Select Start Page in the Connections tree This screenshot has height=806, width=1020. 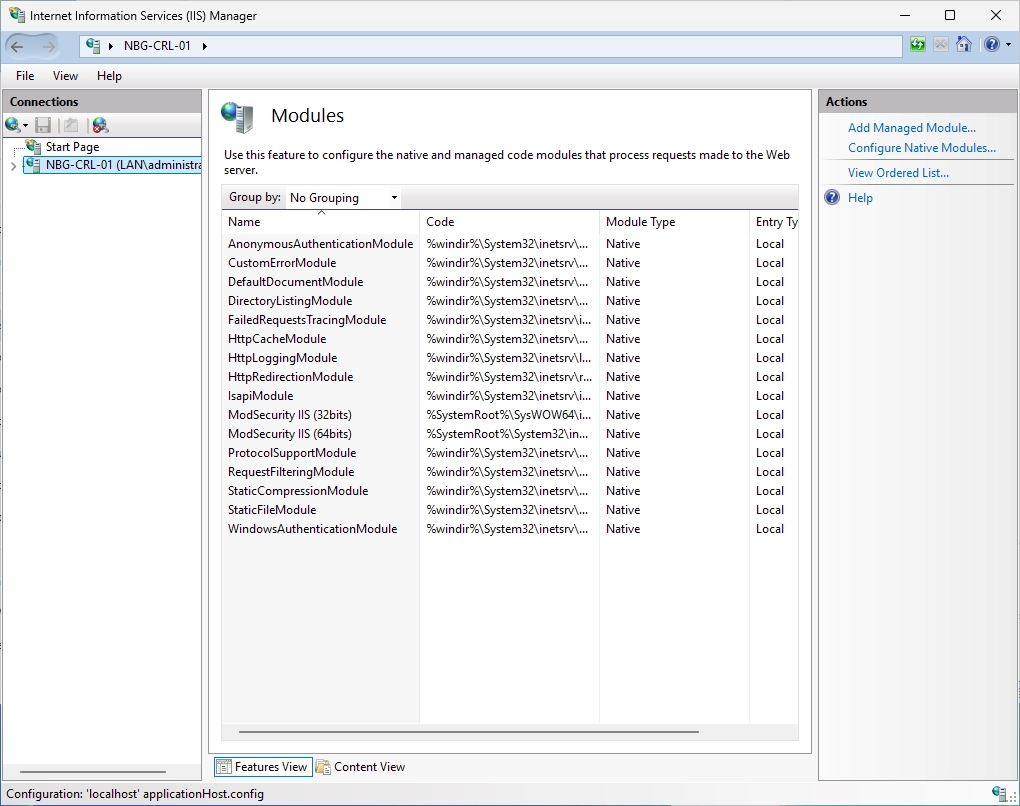72,147
